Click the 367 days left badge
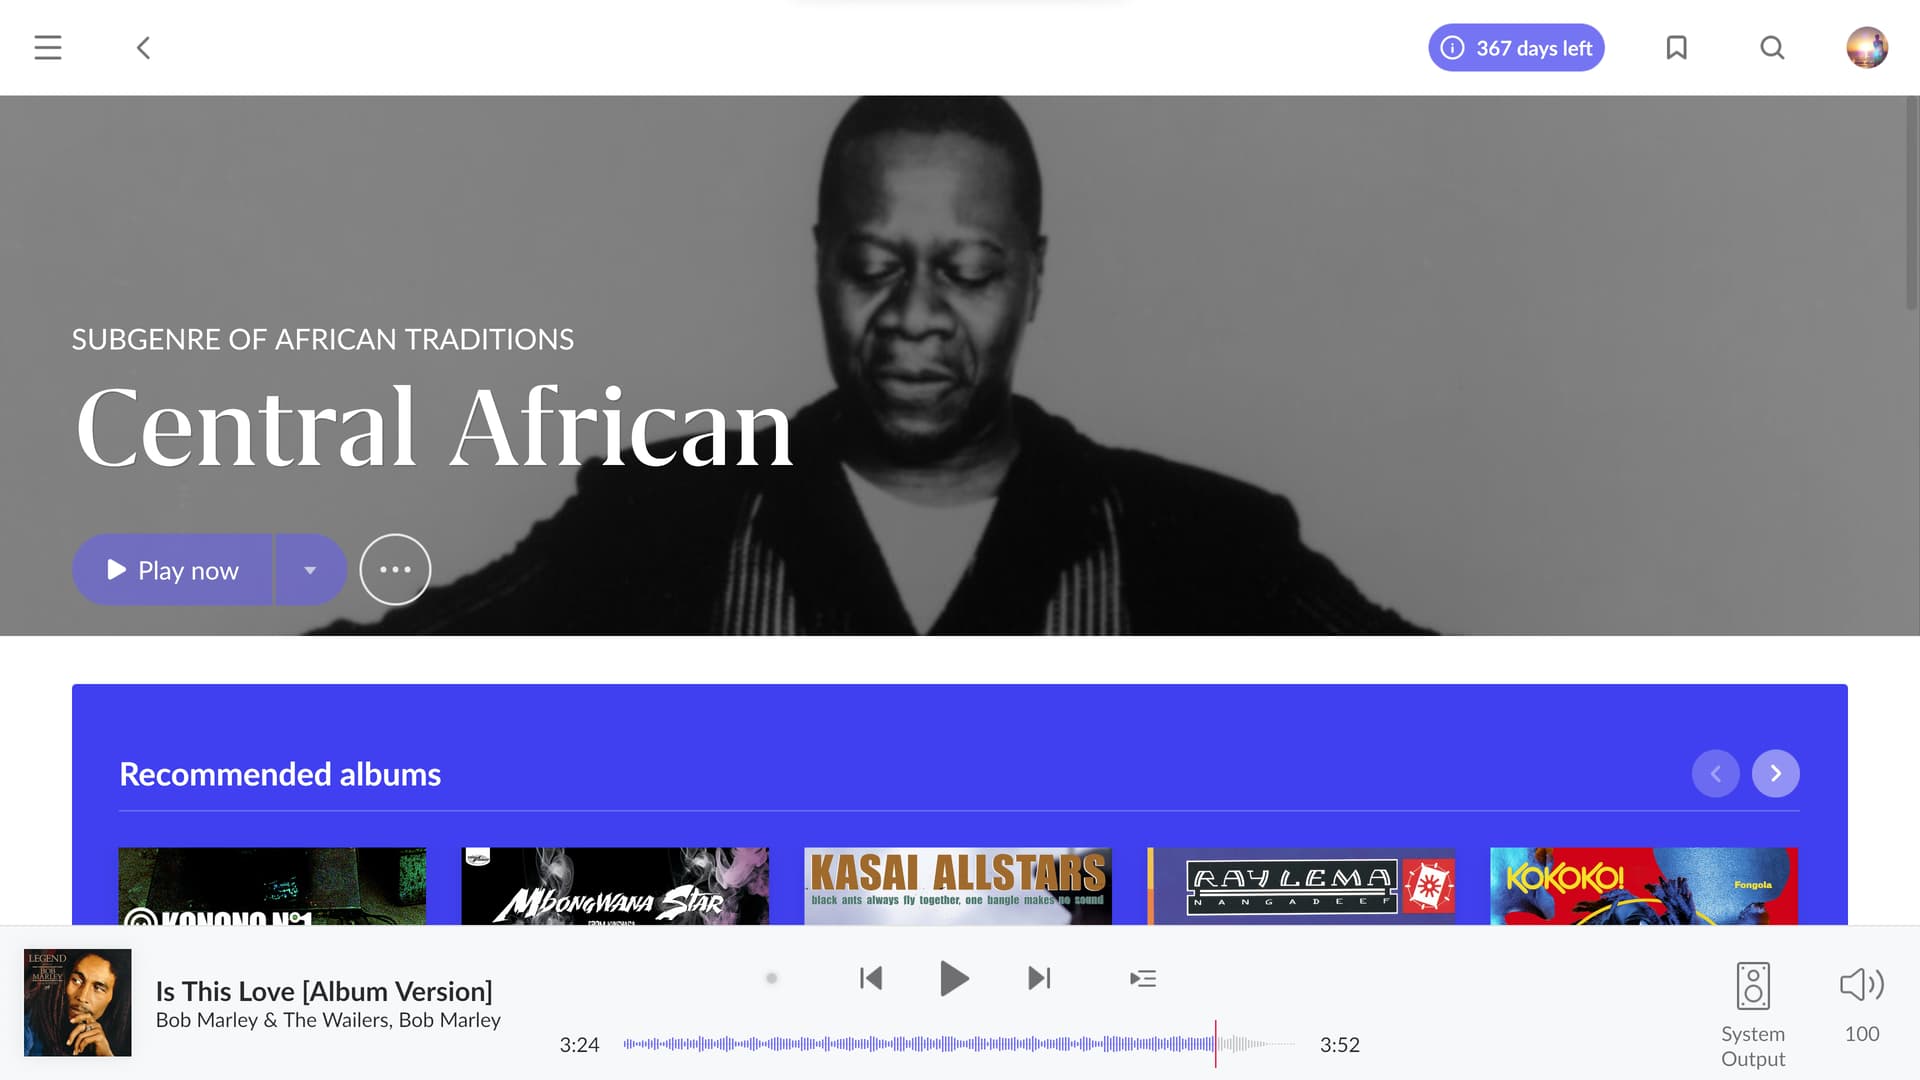Viewport: 1920px width, 1080px height. click(1516, 48)
